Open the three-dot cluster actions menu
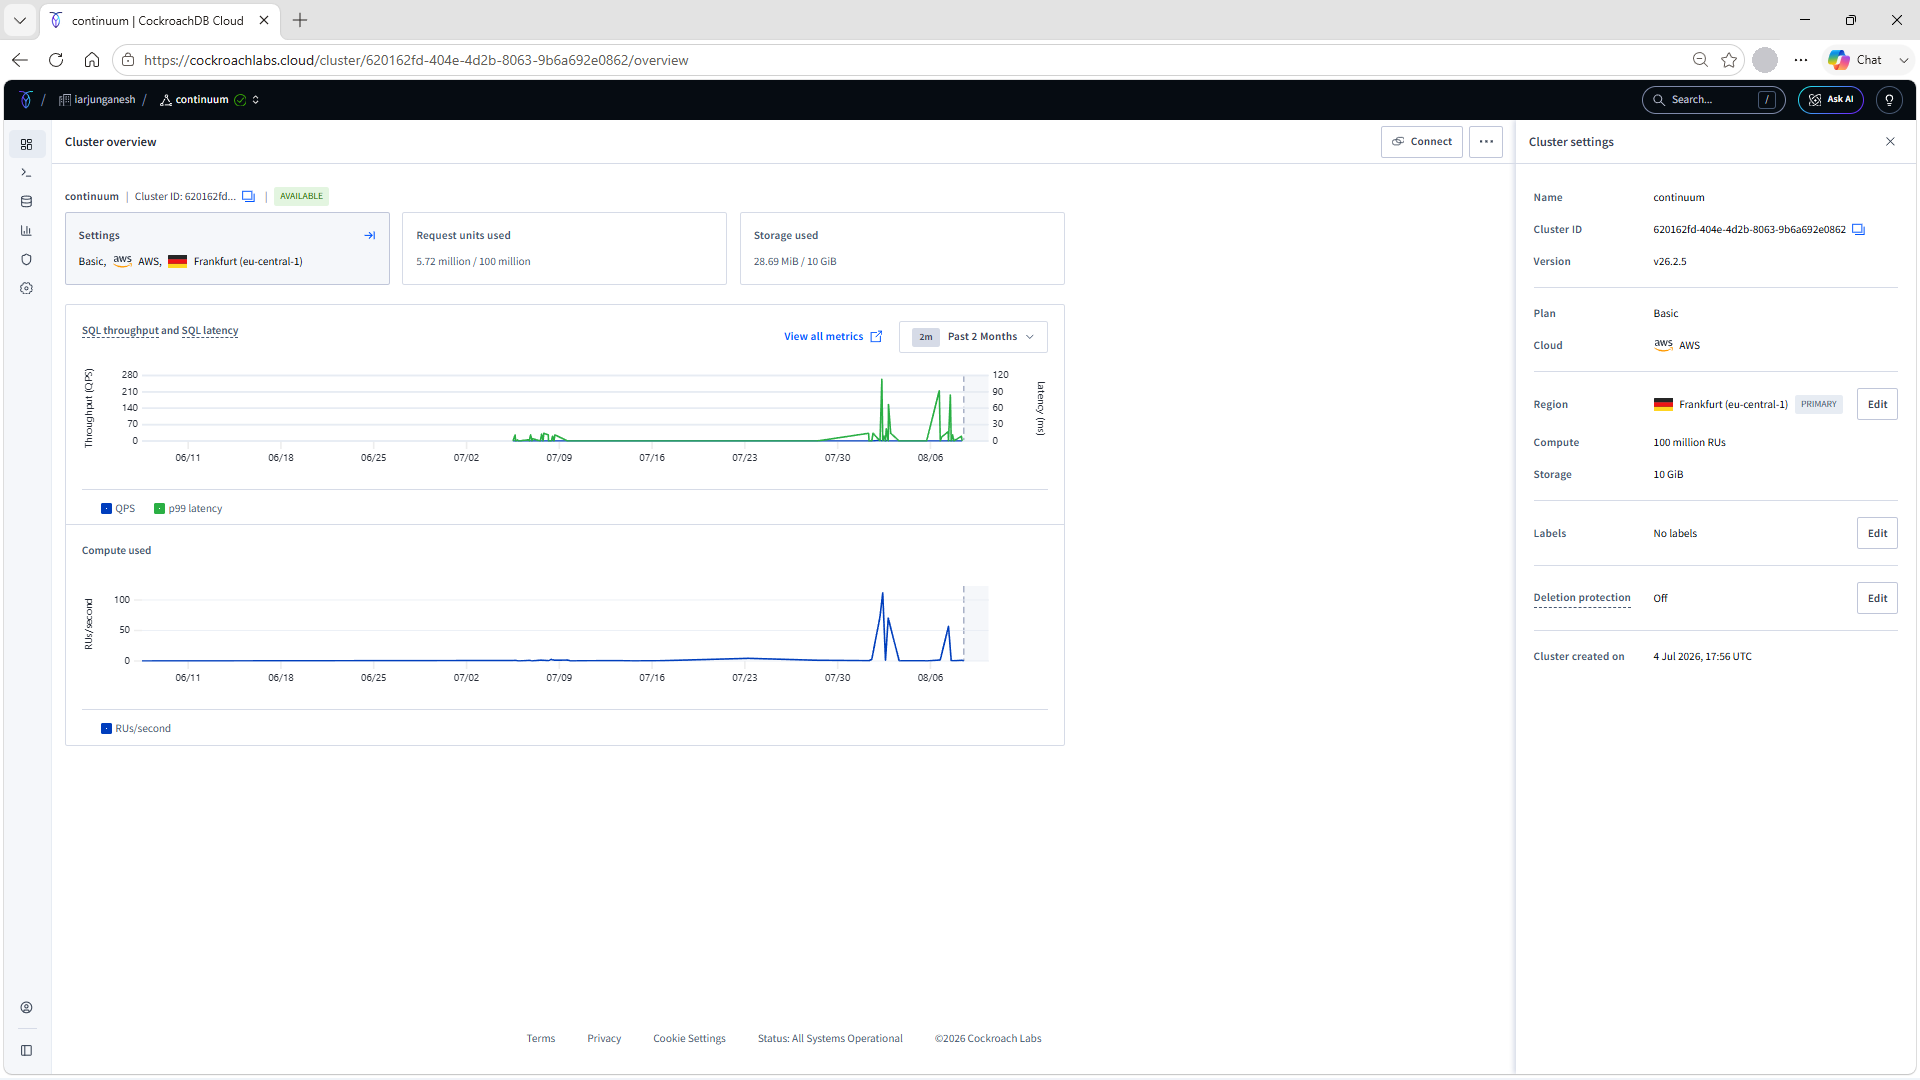1920x1080 pixels. pyautogui.click(x=1486, y=142)
